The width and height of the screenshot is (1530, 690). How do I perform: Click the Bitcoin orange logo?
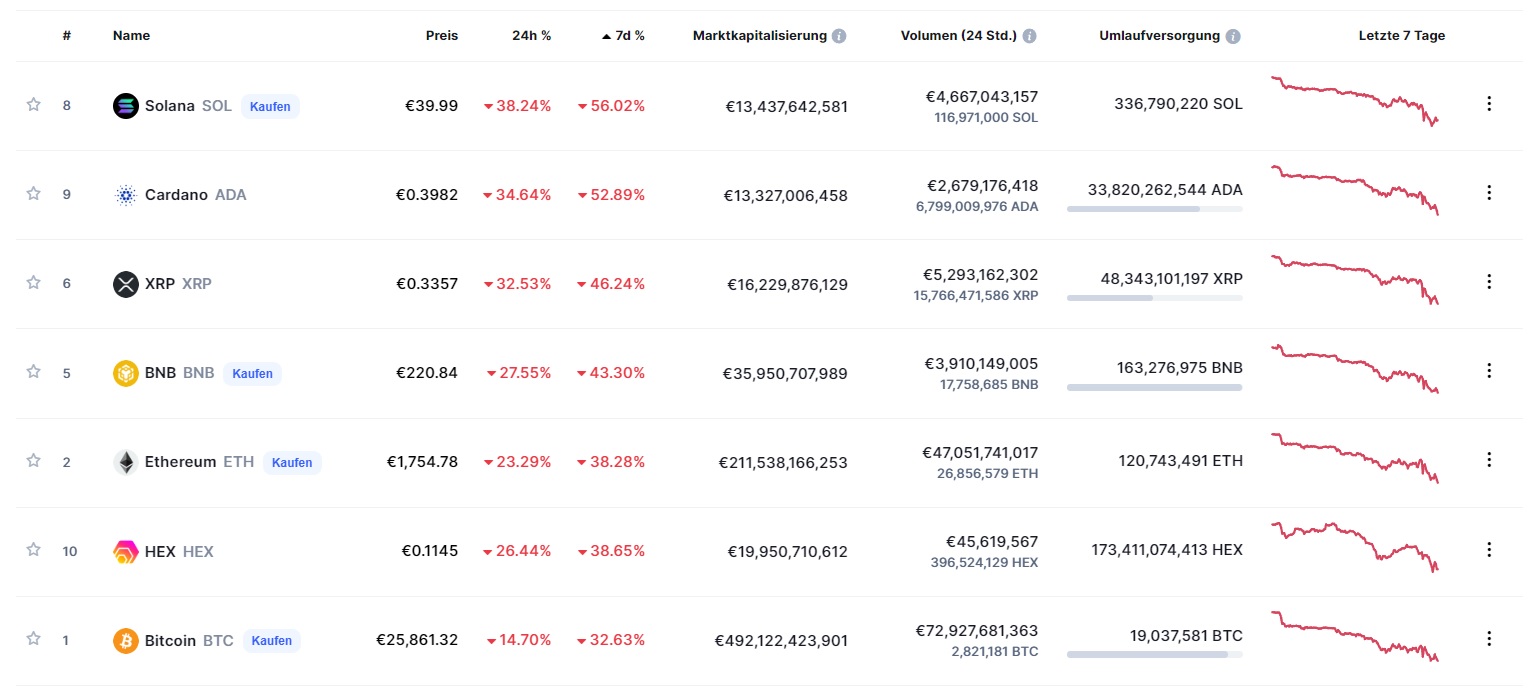(x=125, y=640)
